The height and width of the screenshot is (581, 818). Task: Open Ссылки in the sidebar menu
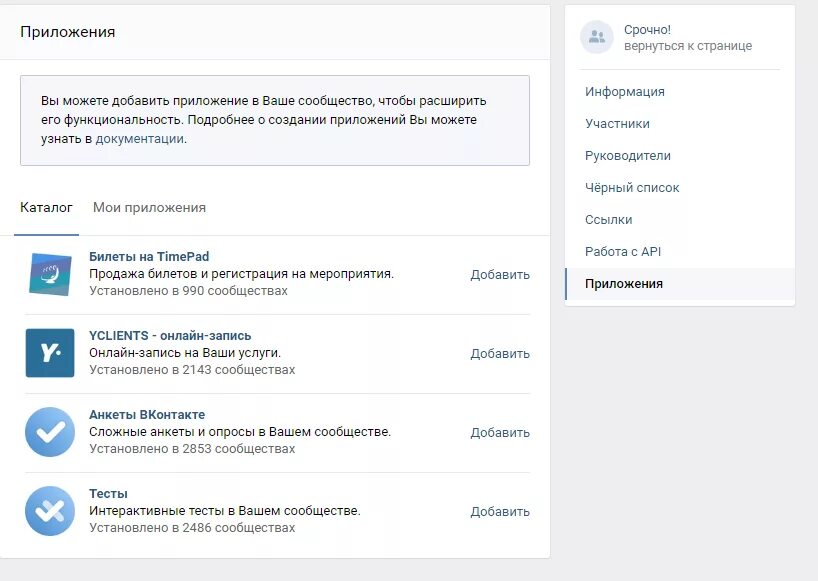[x=608, y=220]
